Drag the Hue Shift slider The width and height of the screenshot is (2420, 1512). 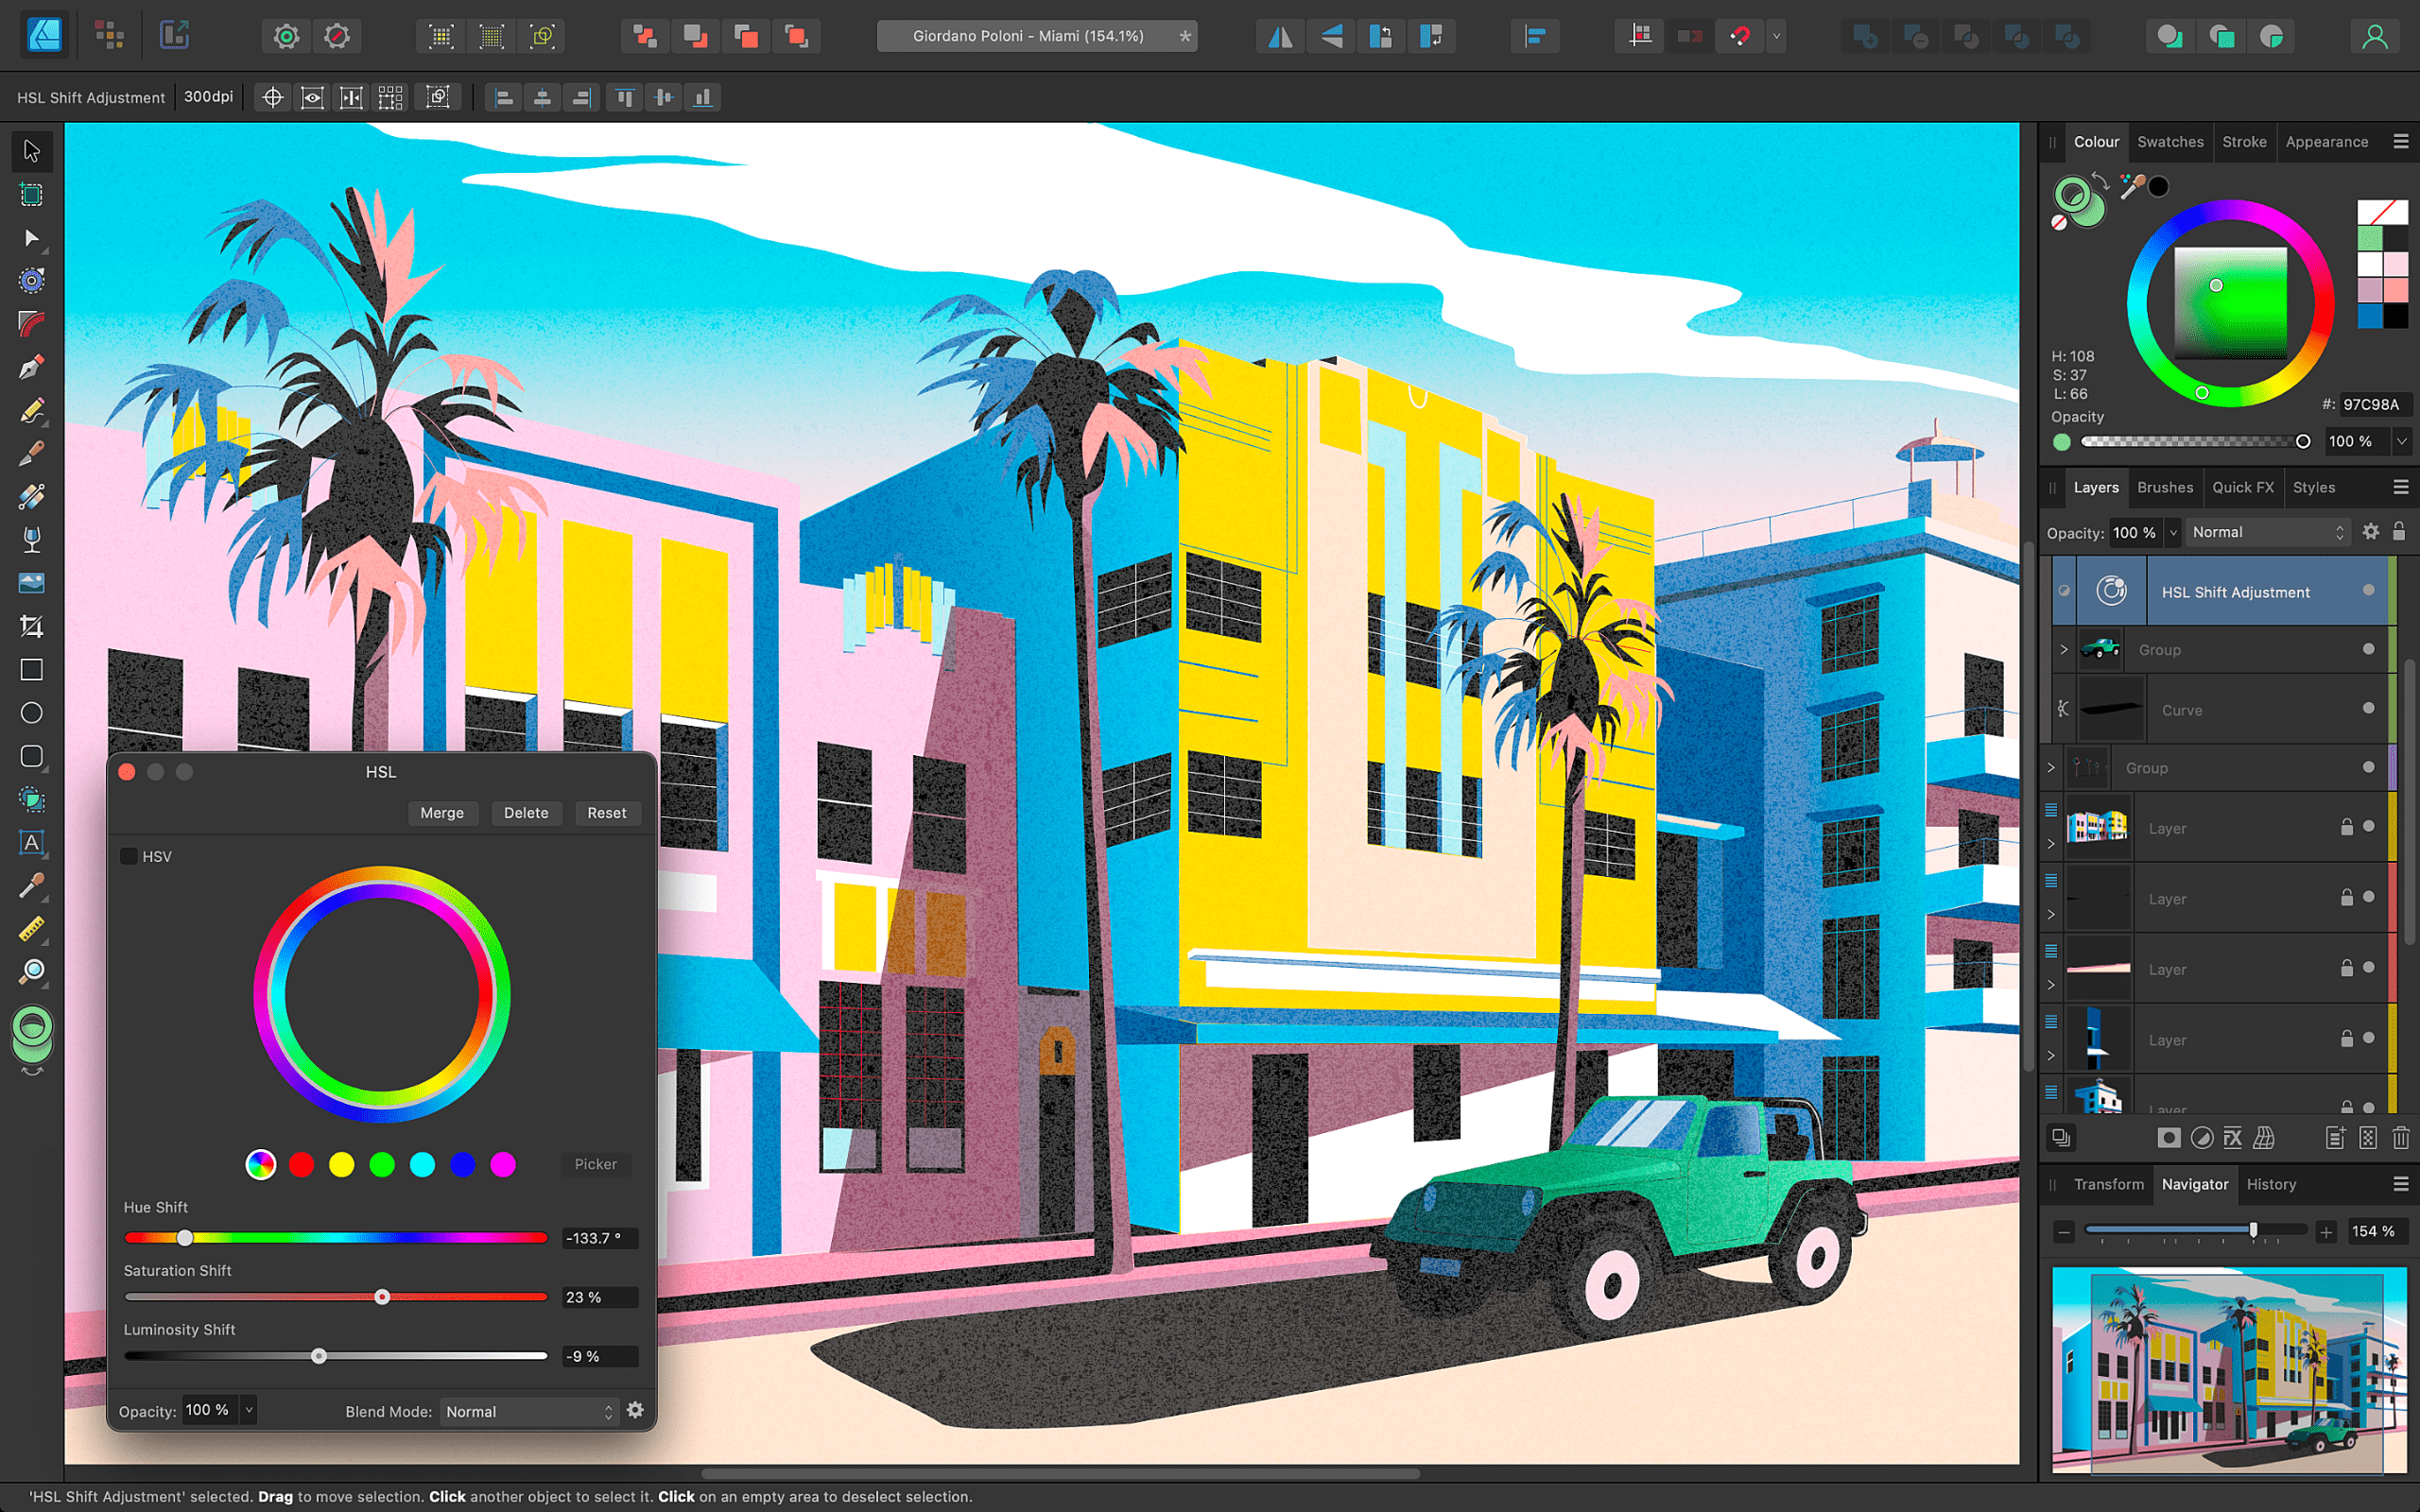tap(181, 1237)
